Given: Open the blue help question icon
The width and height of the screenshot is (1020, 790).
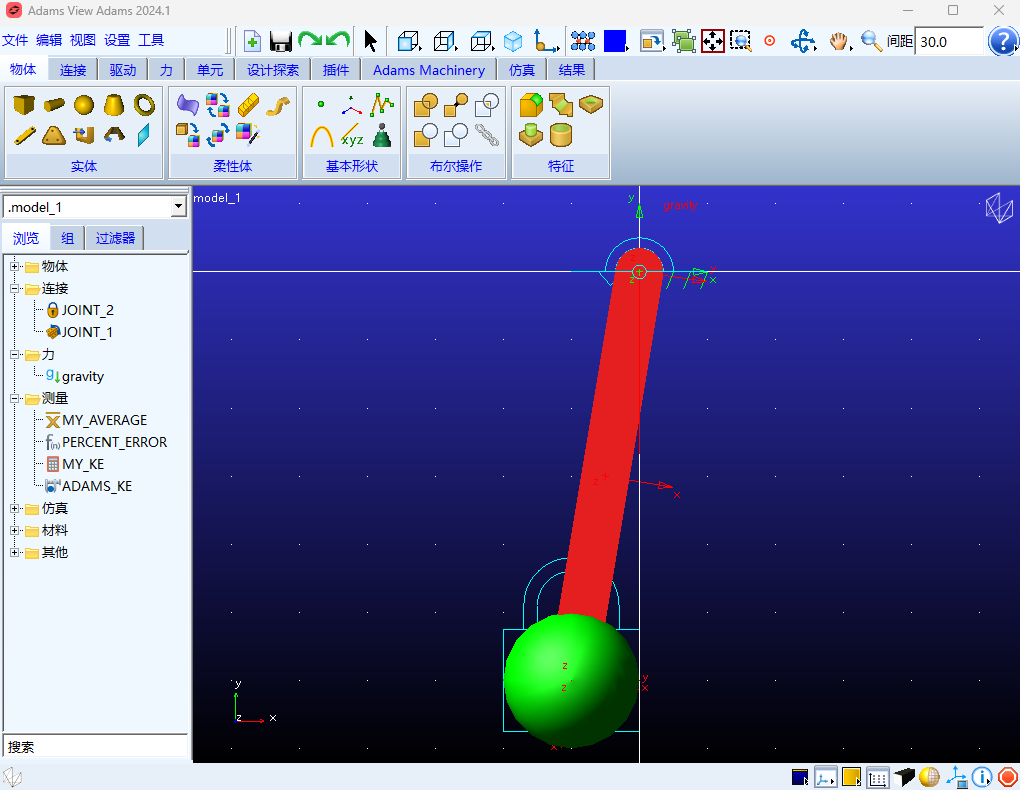Looking at the screenshot, I should [x=1002, y=41].
